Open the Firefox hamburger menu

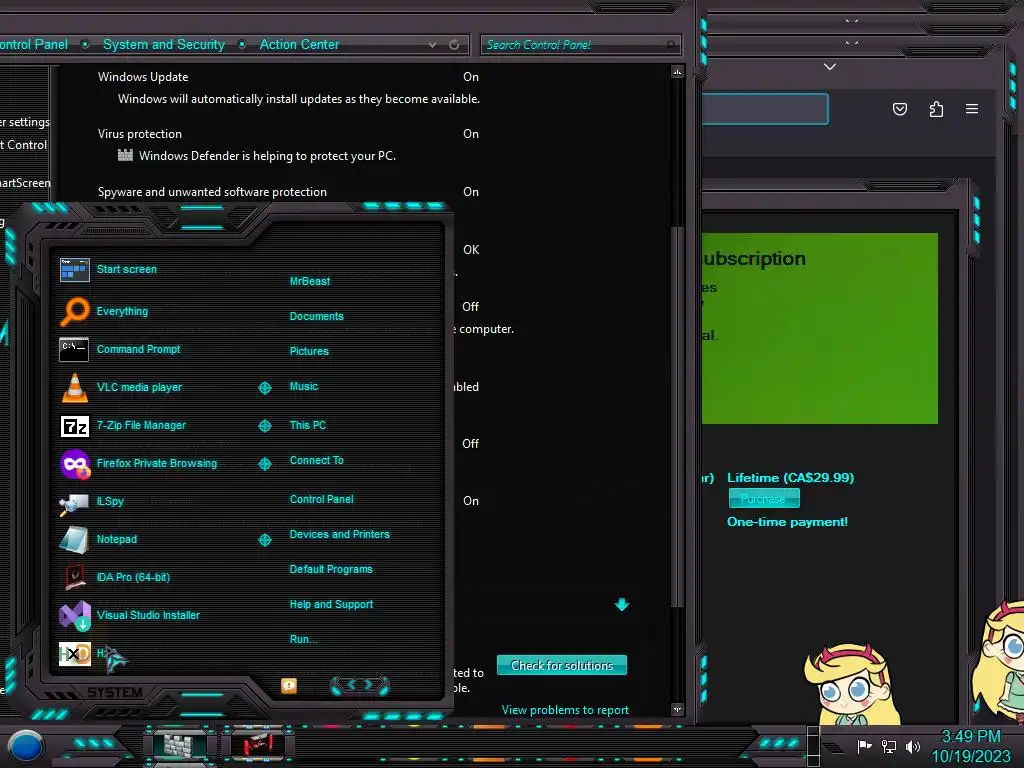pos(972,109)
